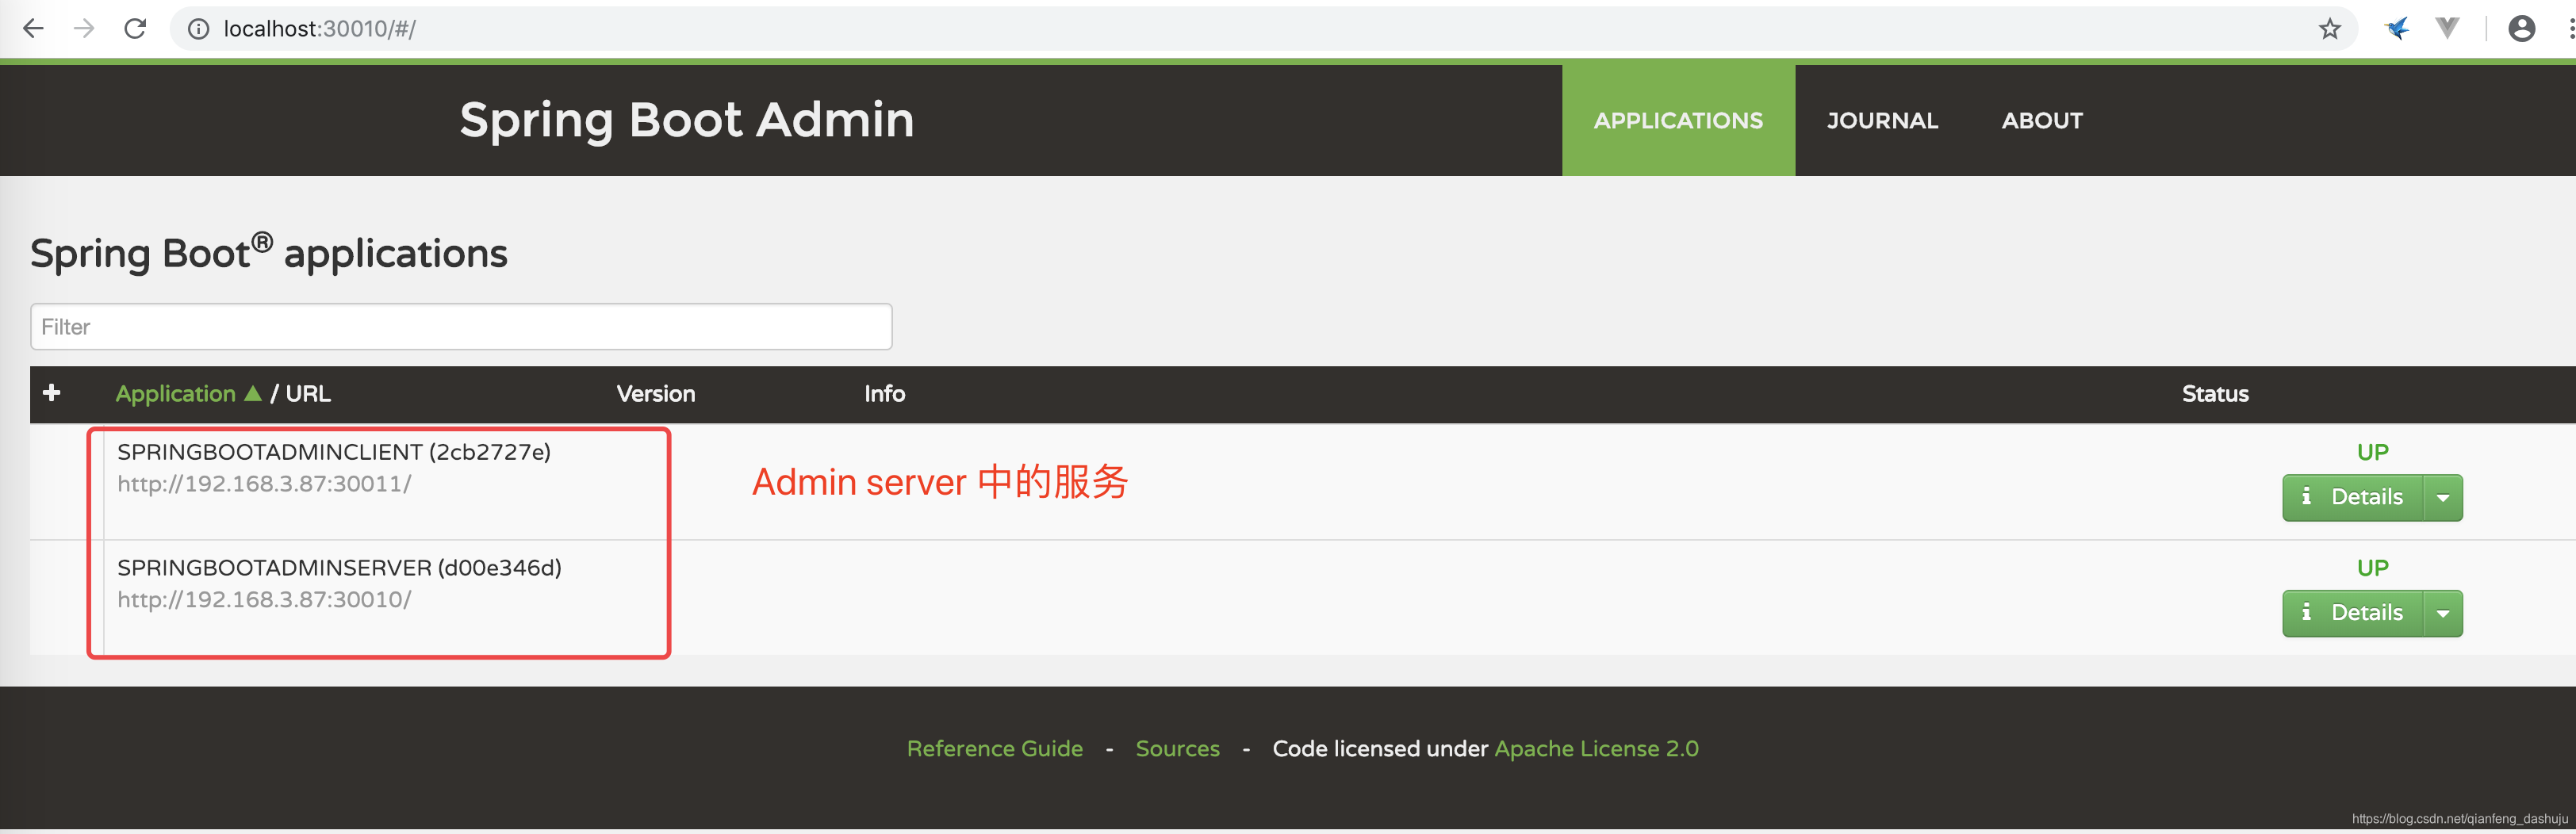Image resolution: width=2576 pixels, height=834 pixels.
Task: Focus the Filter input field
Action: point(461,327)
